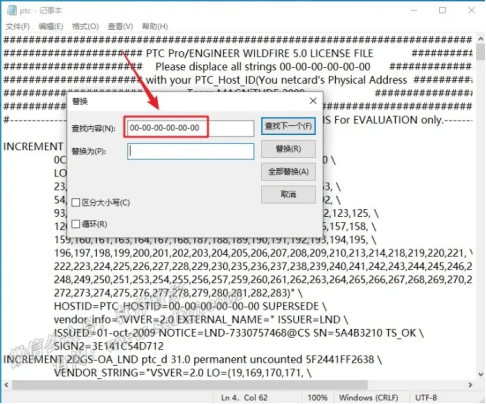Click the line starting with 248,249,250
486x404 pixels.
(263, 280)
